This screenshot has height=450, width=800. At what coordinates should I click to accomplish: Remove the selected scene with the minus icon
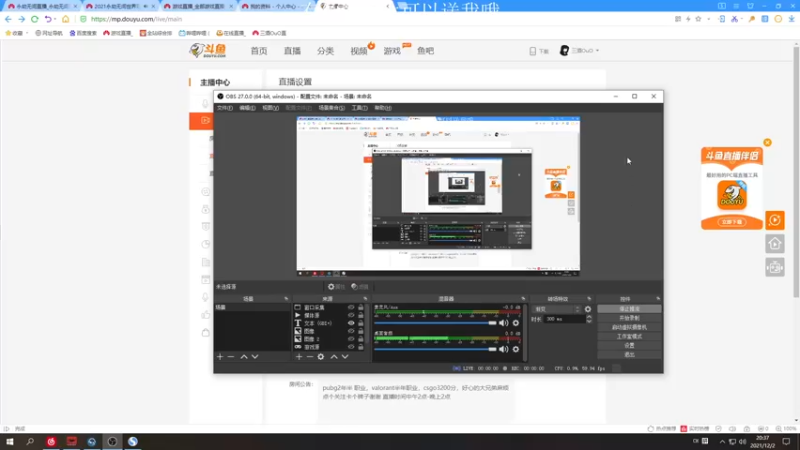click(x=231, y=357)
